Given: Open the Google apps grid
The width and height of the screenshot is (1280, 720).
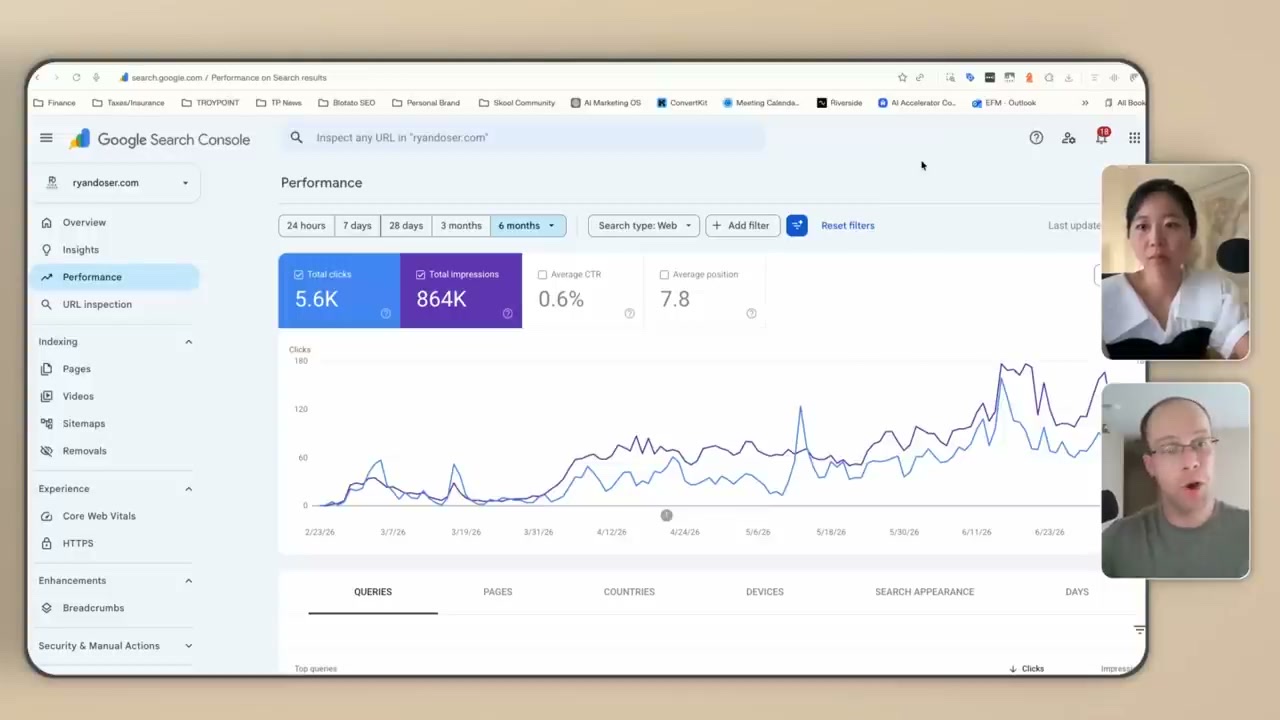Looking at the screenshot, I should point(1134,138).
